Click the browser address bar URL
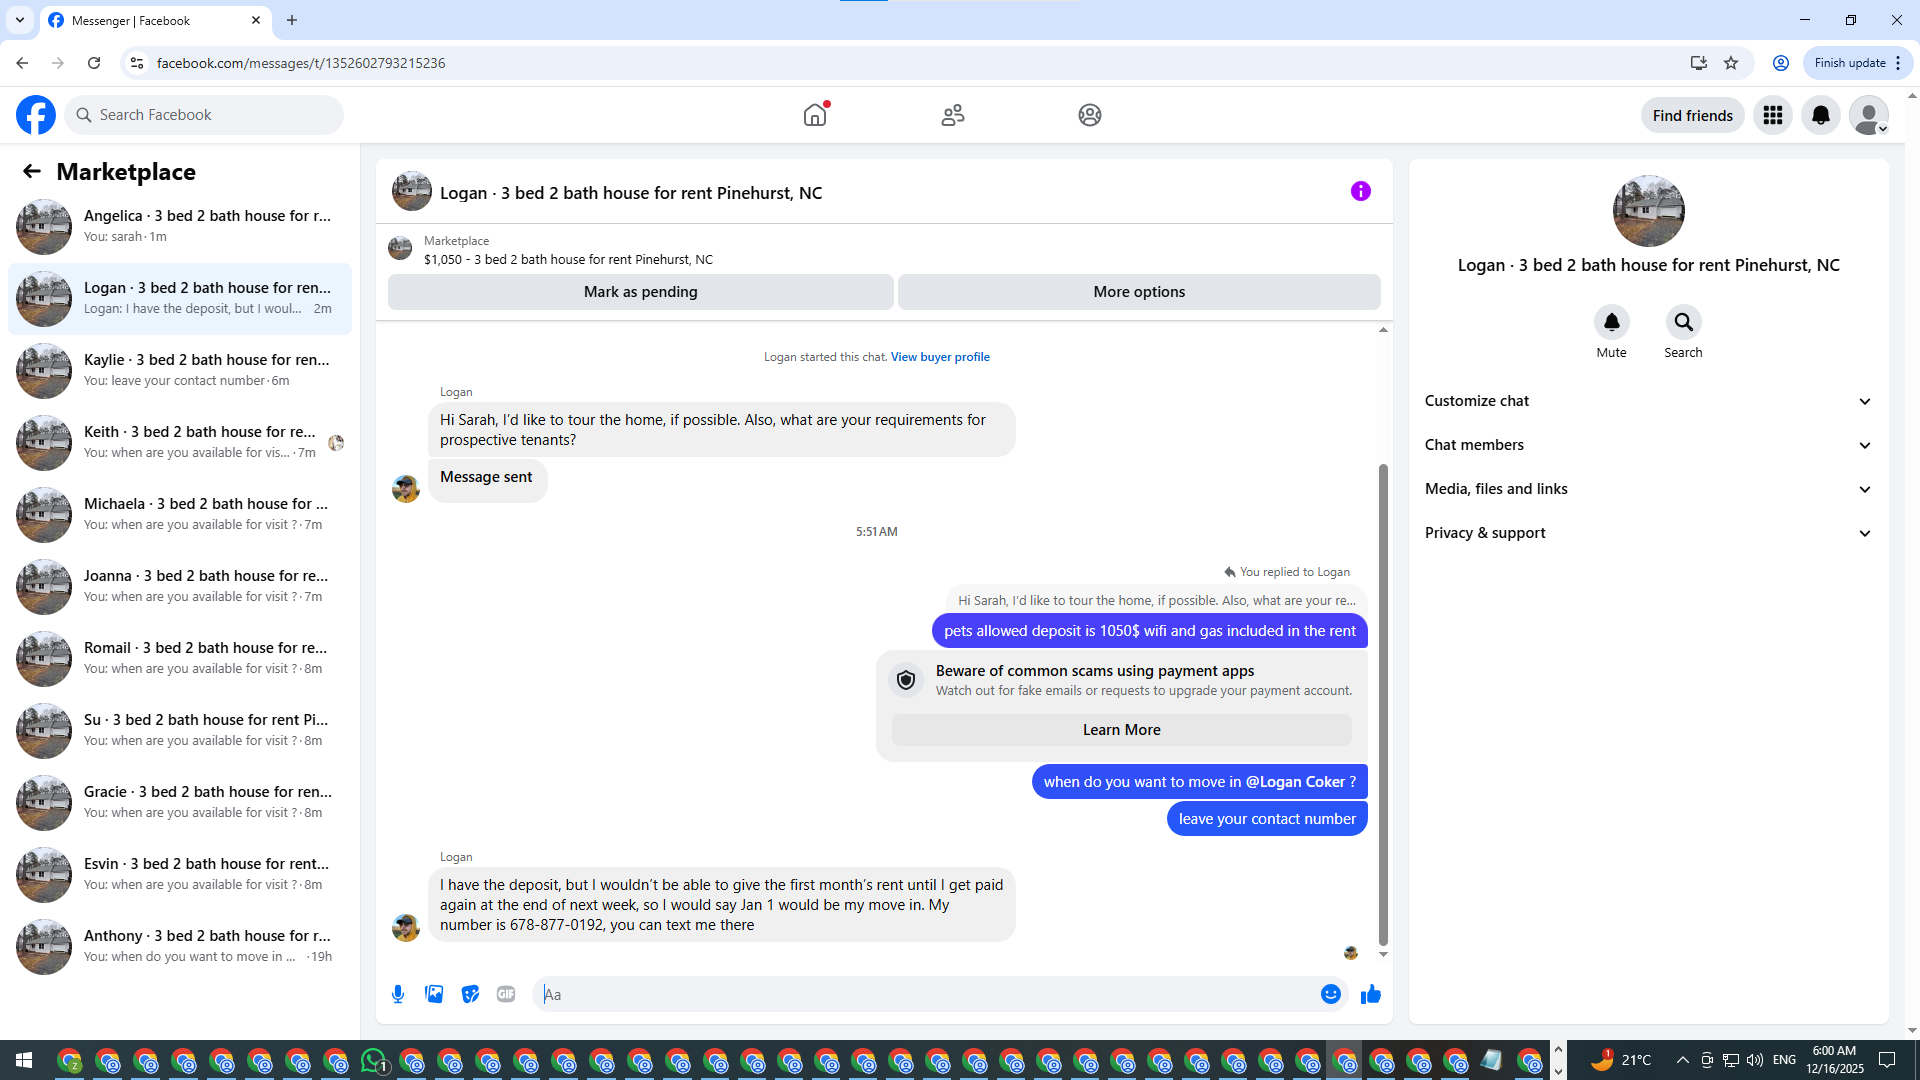Screen dimensions: 1920x1080 pyautogui.click(x=301, y=63)
